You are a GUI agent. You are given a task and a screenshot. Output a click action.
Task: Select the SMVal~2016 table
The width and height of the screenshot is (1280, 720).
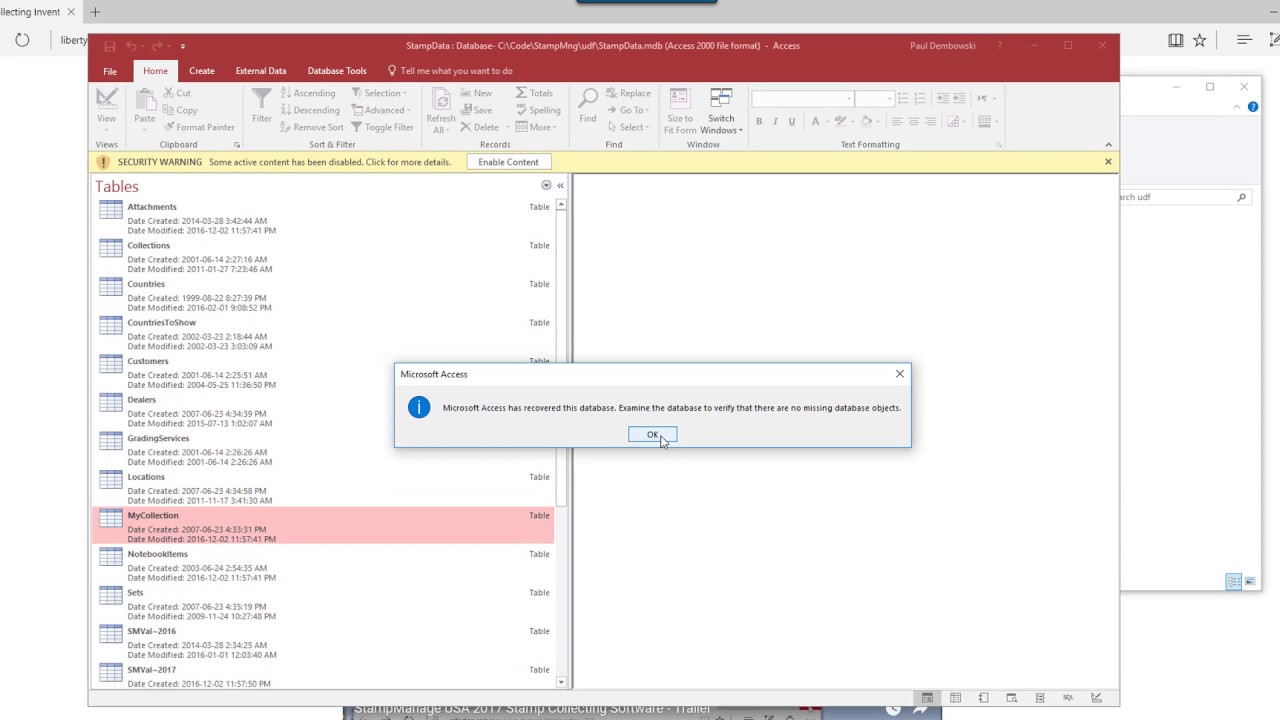[322, 643]
